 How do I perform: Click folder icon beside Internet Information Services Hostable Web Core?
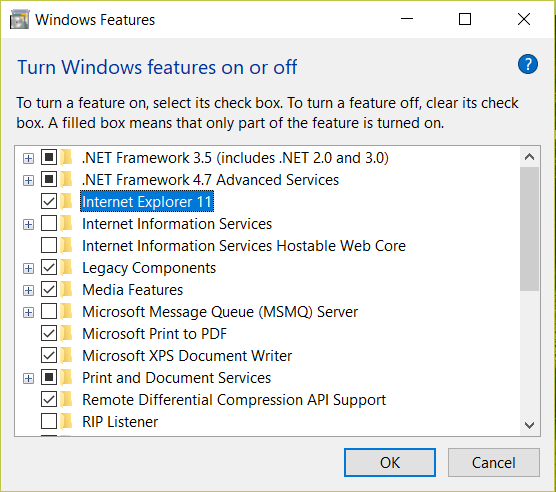coord(66,245)
